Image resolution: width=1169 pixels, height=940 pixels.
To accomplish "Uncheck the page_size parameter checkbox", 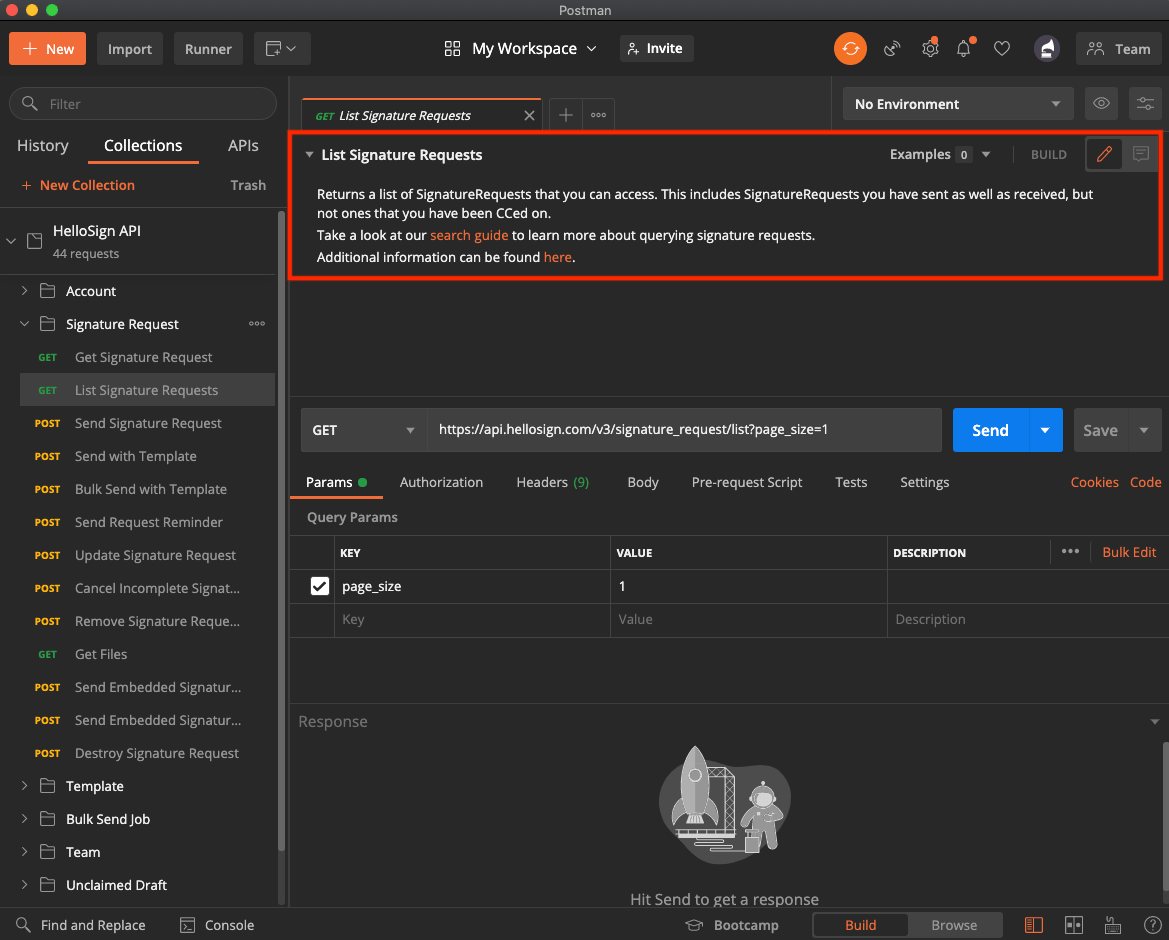I will pos(320,586).
